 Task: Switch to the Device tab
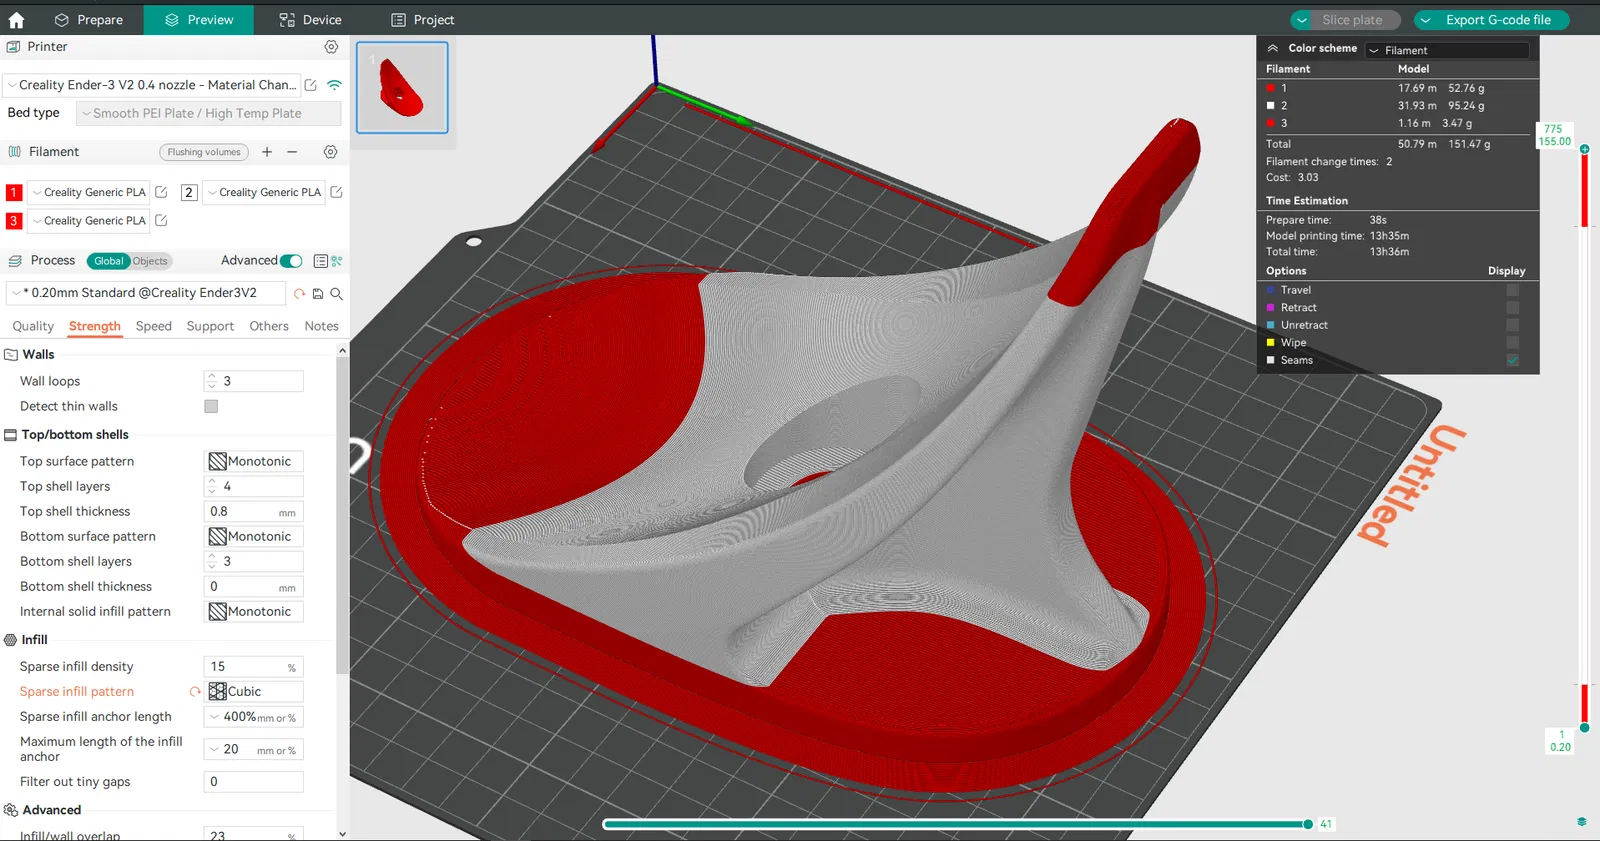310,20
